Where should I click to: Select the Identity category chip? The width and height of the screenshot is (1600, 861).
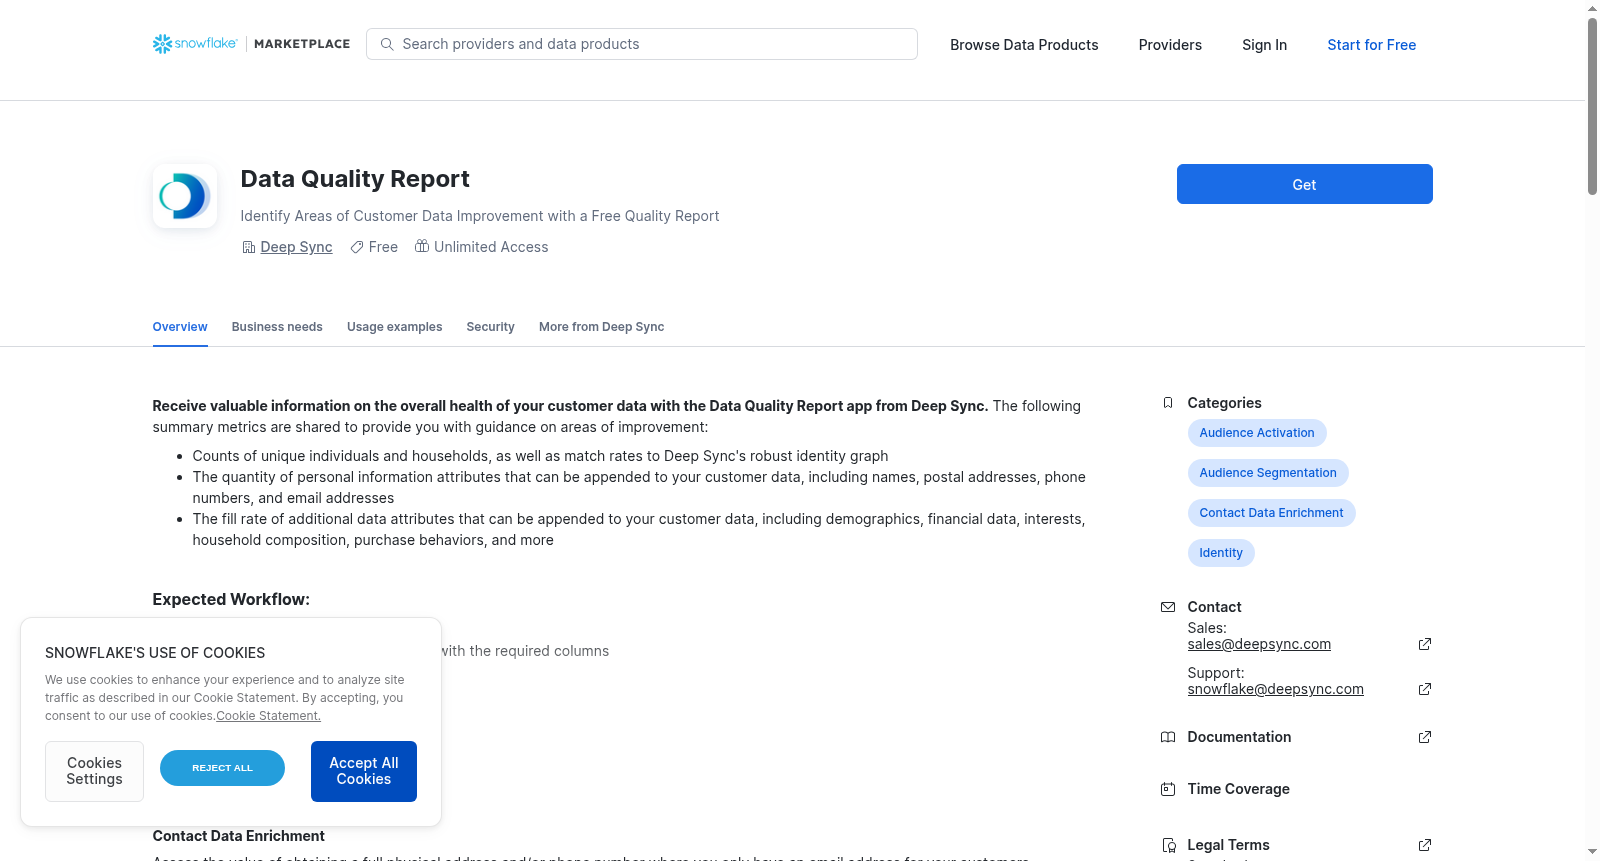(x=1221, y=553)
